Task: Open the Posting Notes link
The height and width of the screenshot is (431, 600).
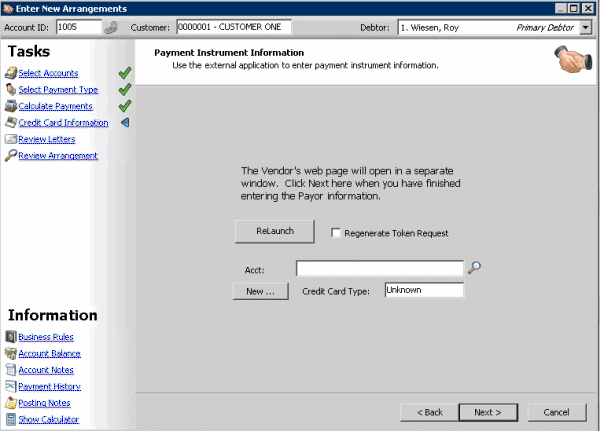Action: click(44, 403)
